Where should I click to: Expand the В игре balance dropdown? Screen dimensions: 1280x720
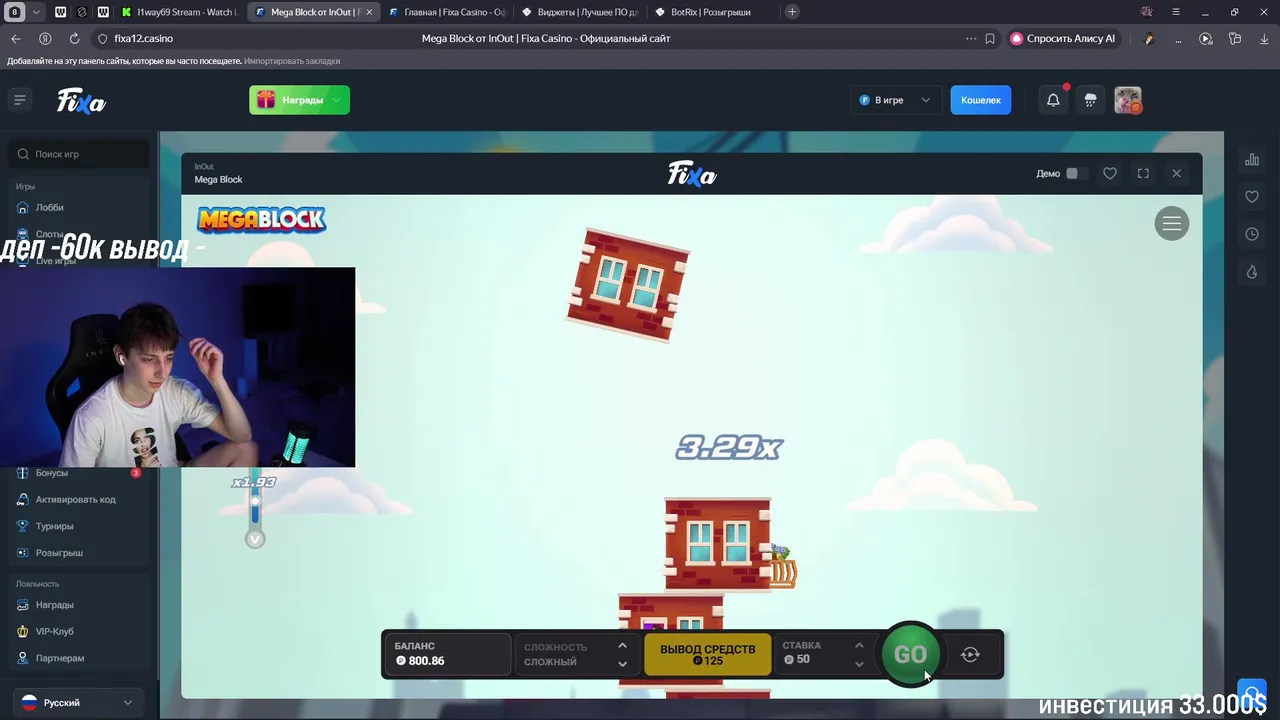(895, 100)
